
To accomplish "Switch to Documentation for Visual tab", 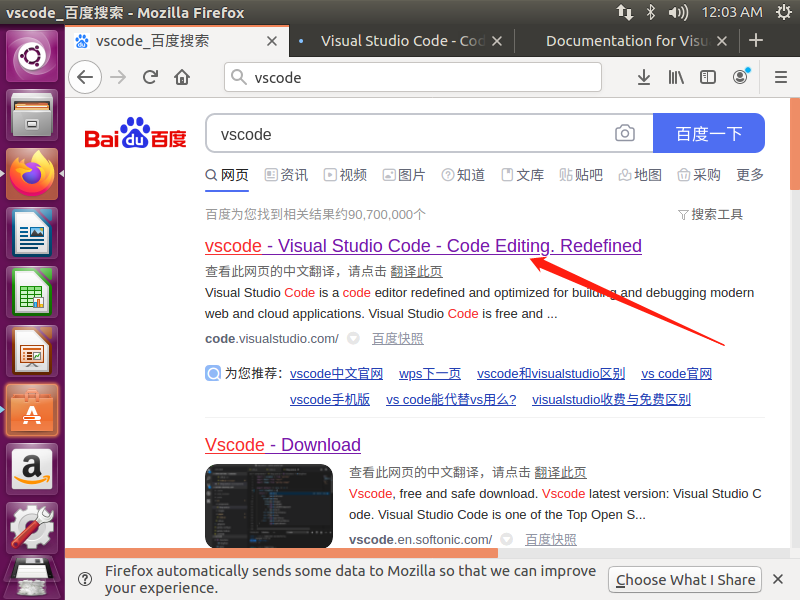I will click(627, 41).
